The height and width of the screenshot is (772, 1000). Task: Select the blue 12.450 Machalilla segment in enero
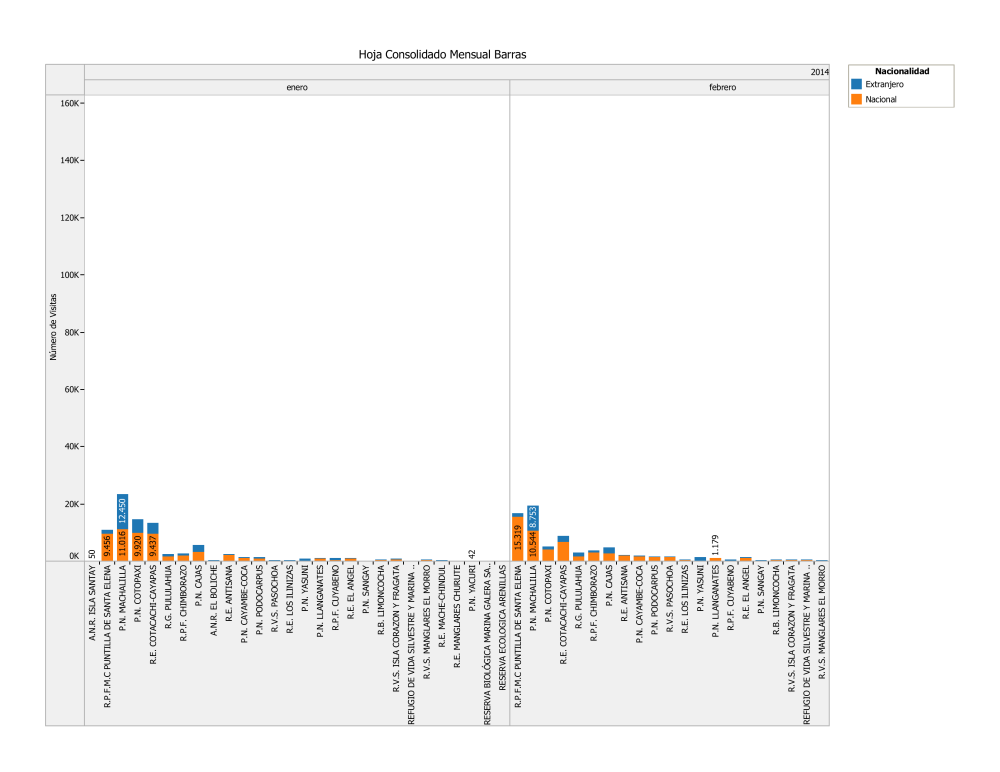pyautogui.click(x=122, y=512)
